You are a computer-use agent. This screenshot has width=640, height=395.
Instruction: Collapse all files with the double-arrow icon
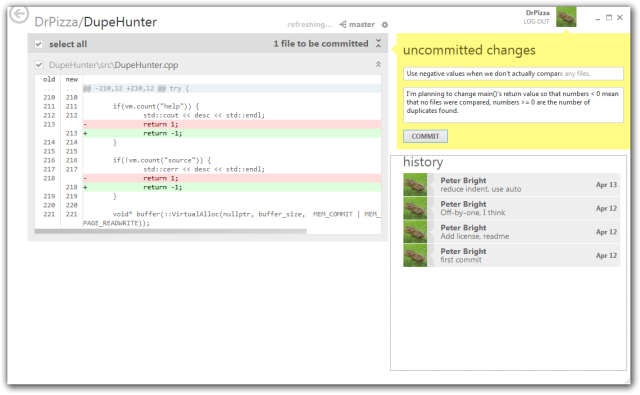378,43
